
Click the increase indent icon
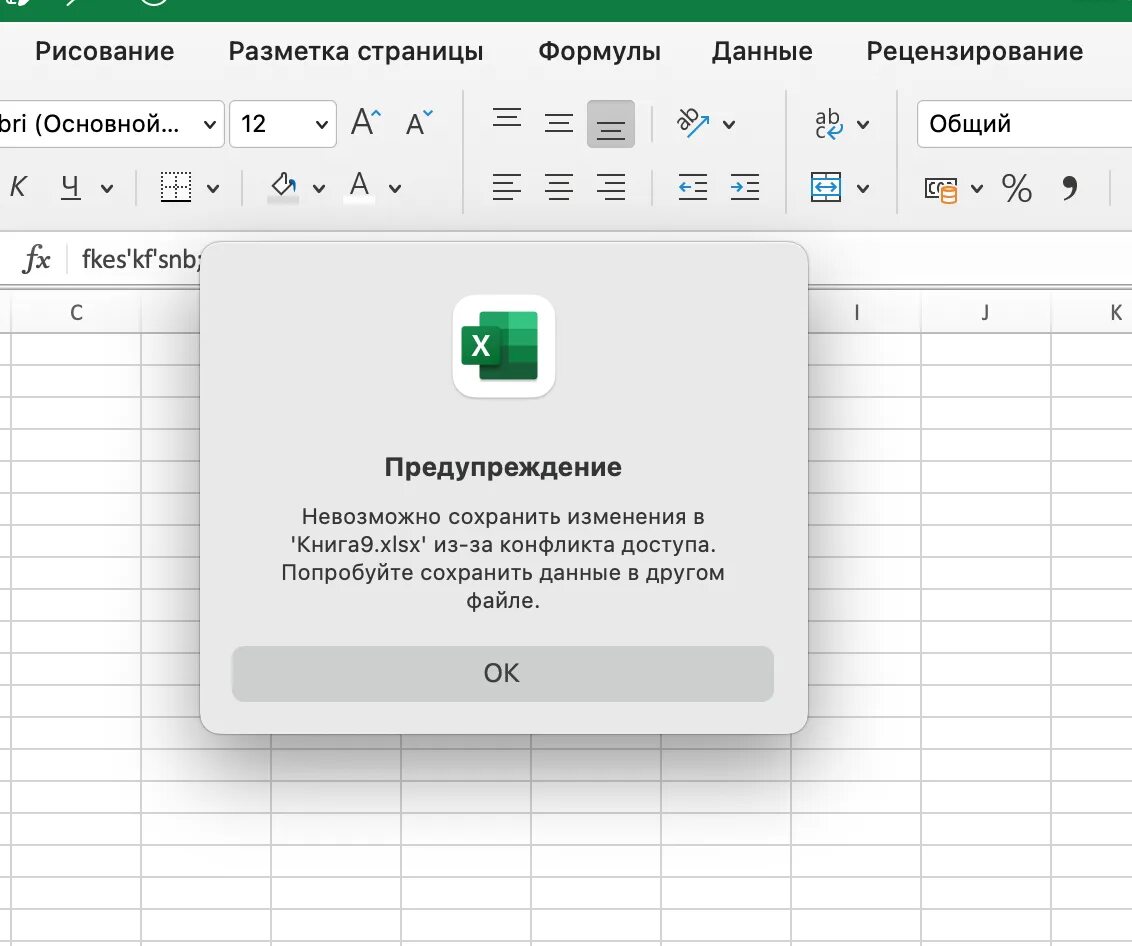(744, 187)
